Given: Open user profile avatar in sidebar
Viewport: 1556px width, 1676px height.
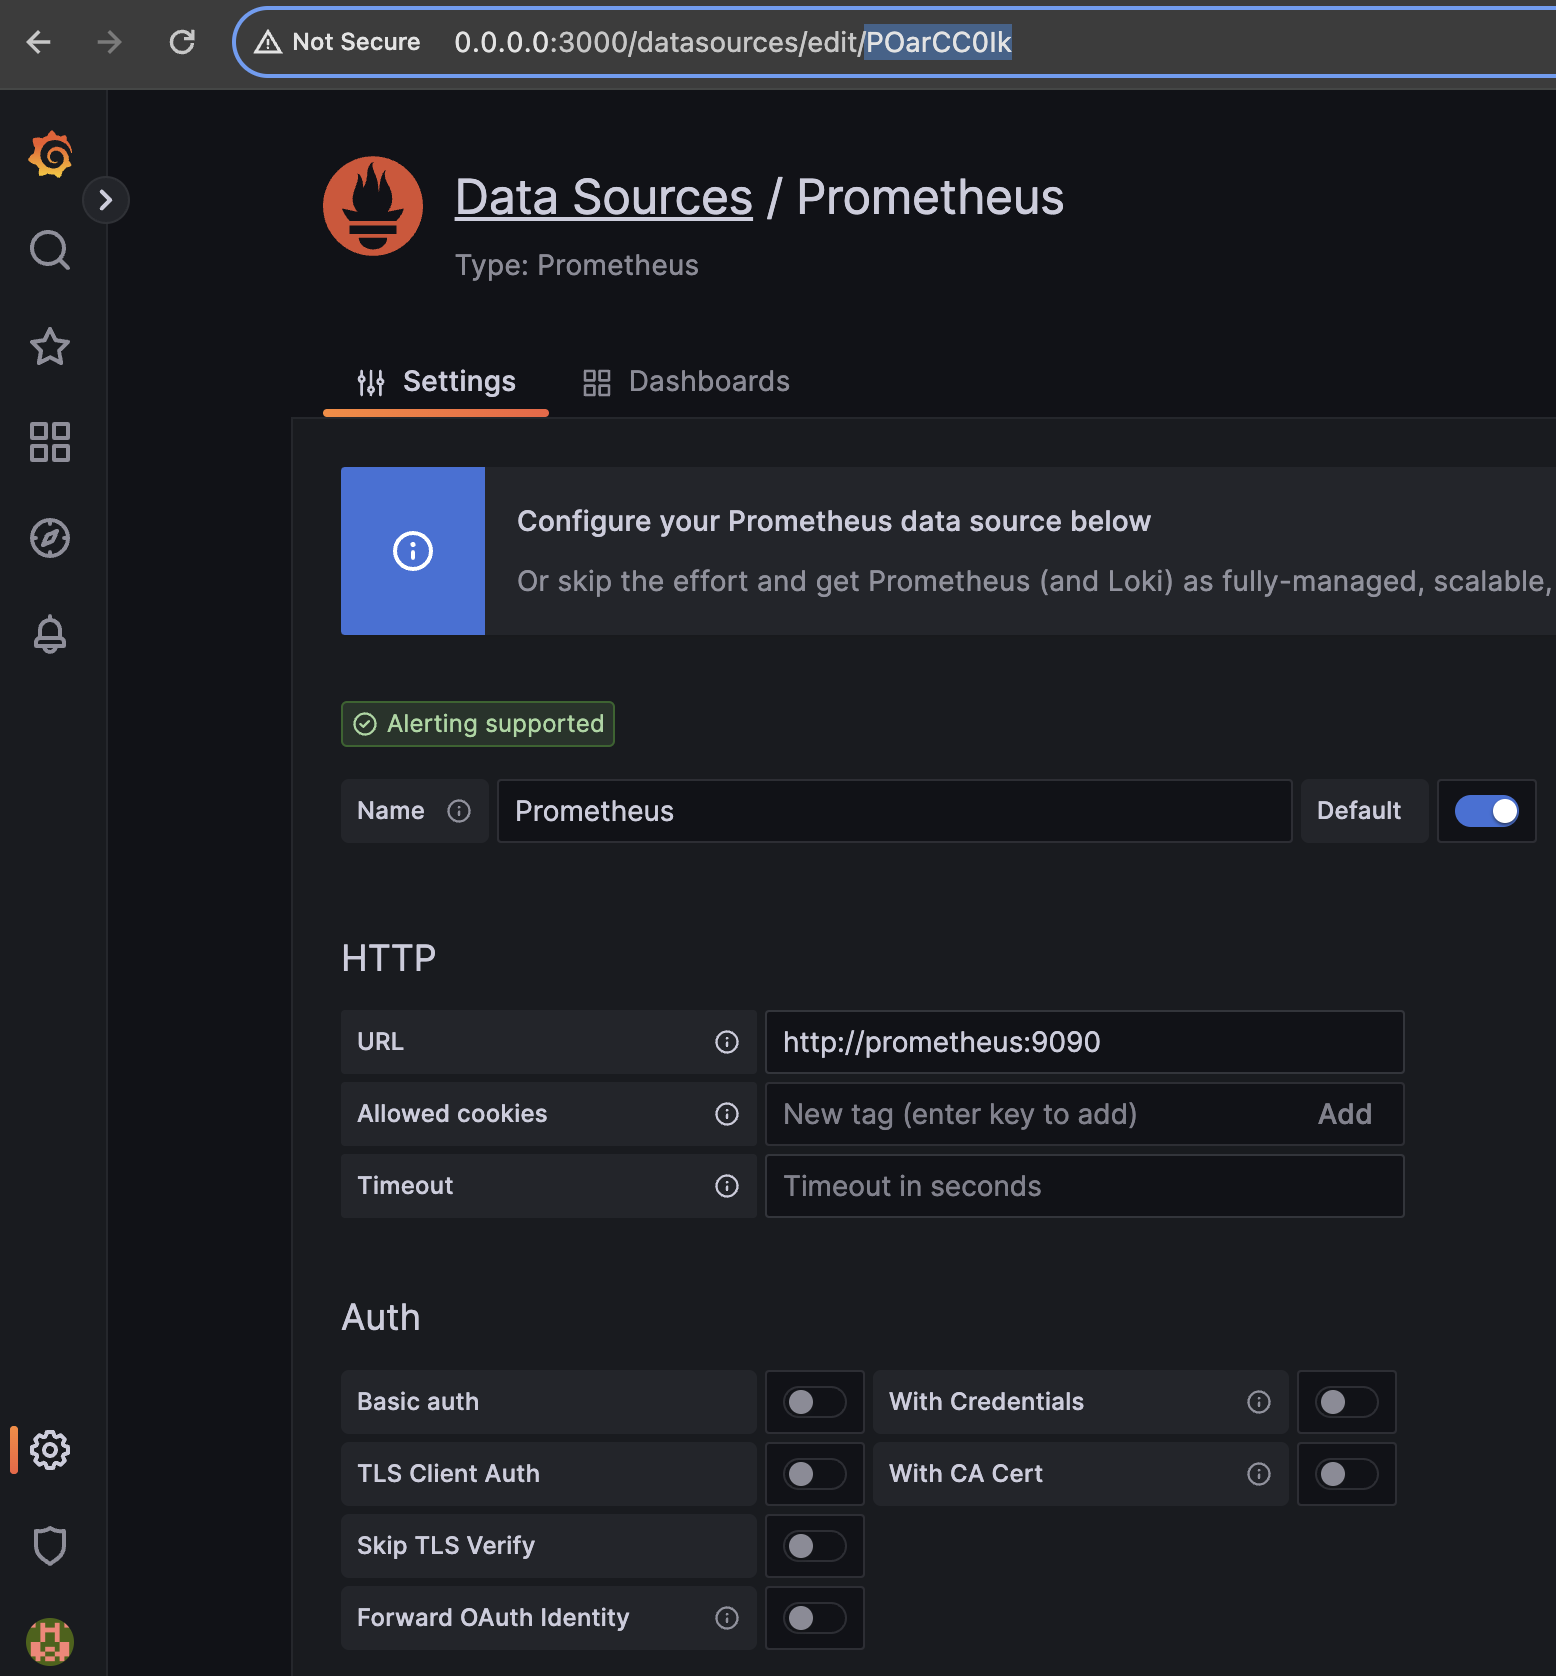Looking at the screenshot, I should (x=50, y=1642).
